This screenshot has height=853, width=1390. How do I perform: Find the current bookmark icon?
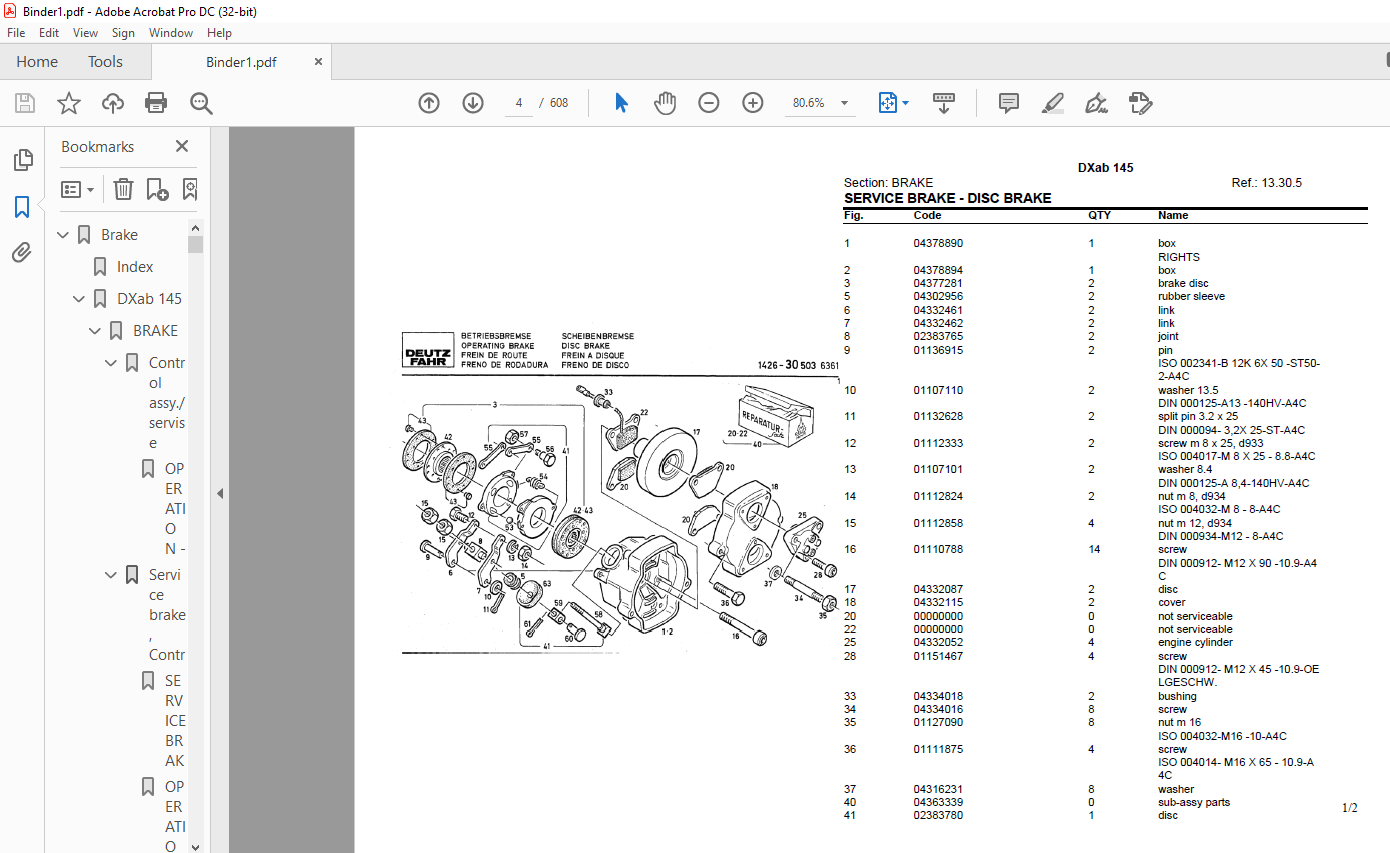click(x=189, y=189)
